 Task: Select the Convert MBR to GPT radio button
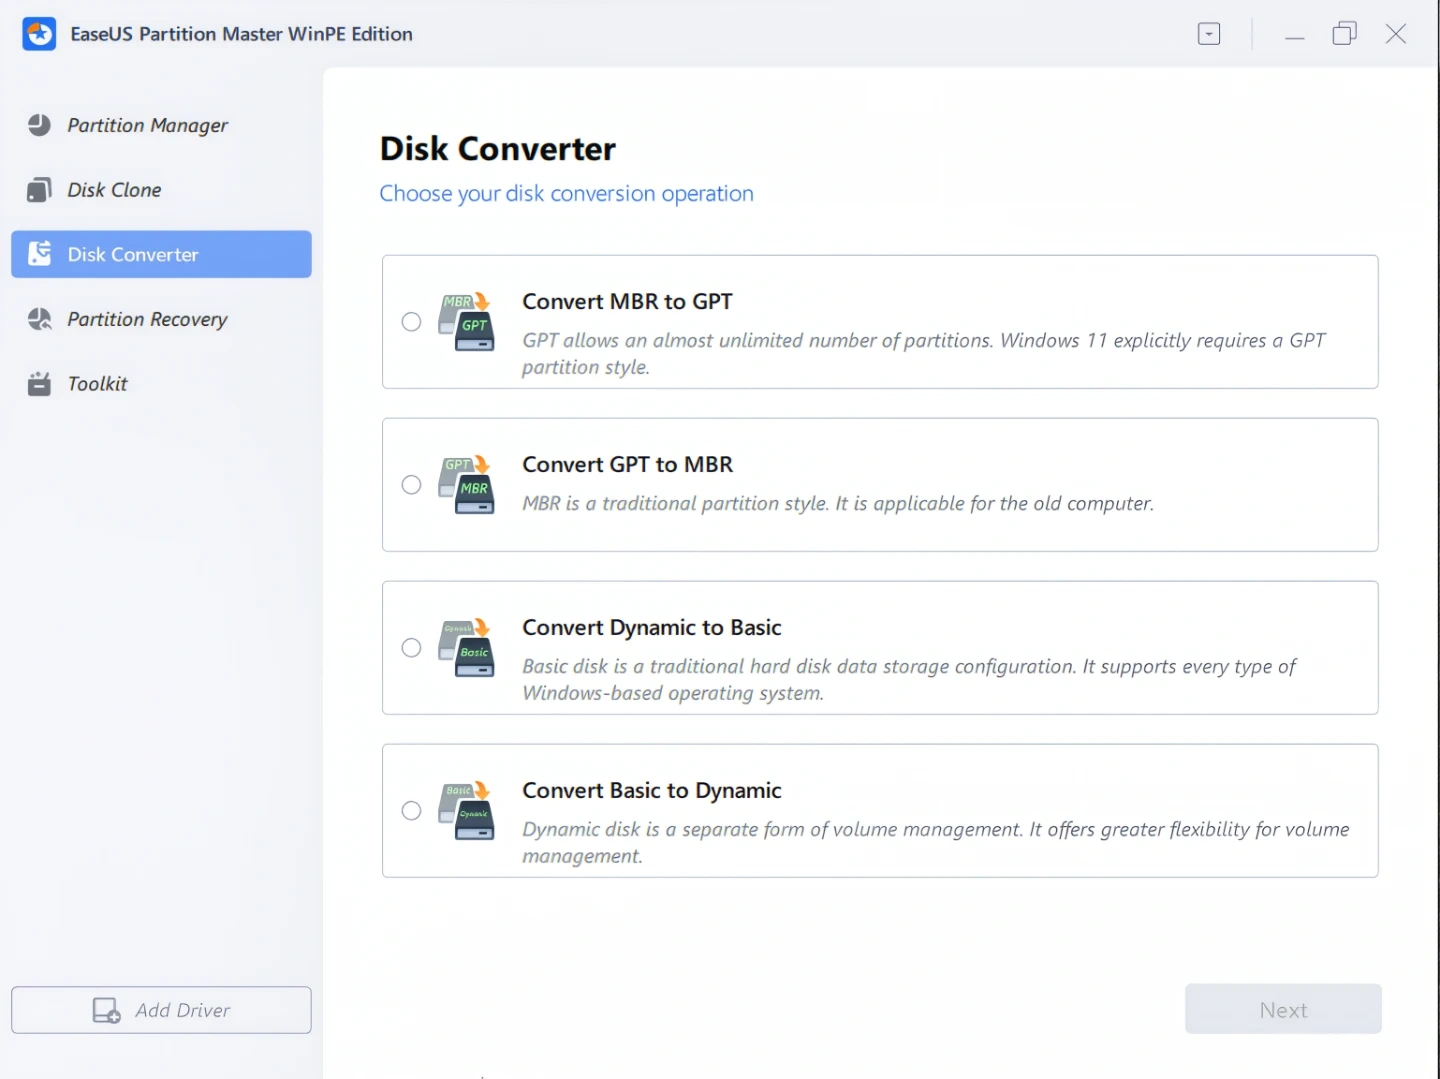411,322
